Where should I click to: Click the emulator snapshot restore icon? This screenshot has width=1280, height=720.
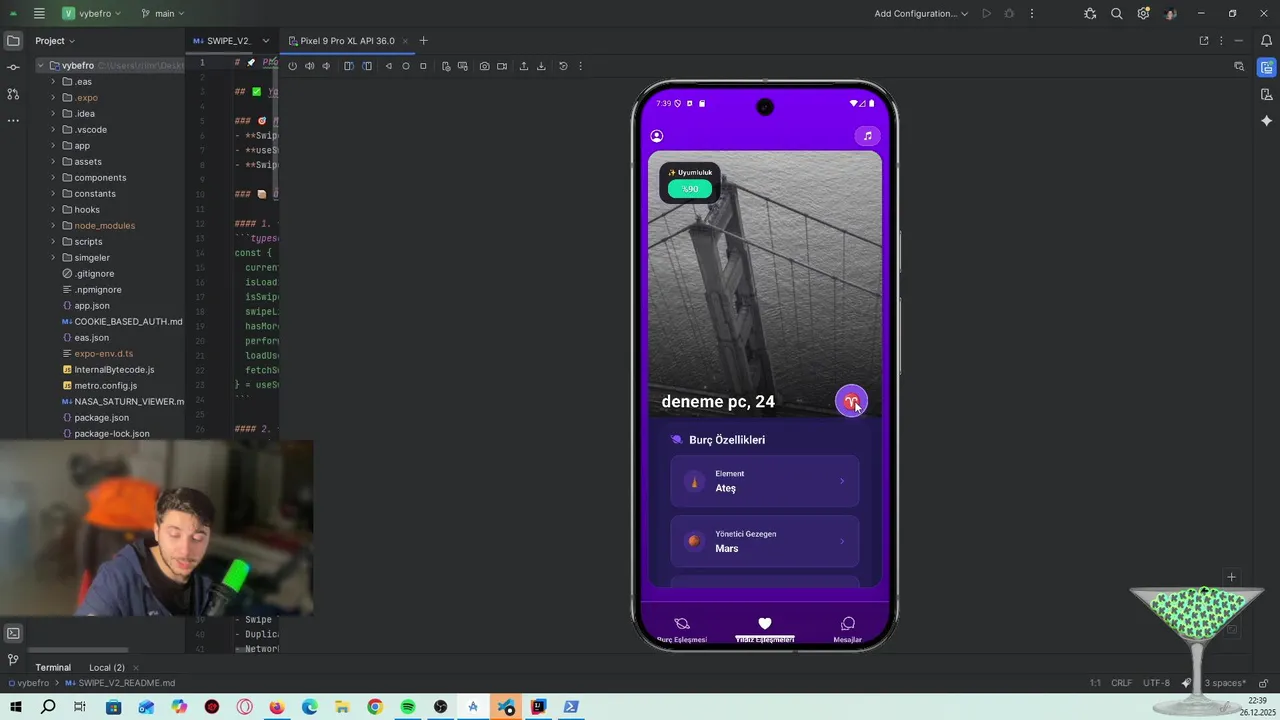(x=563, y=66)
